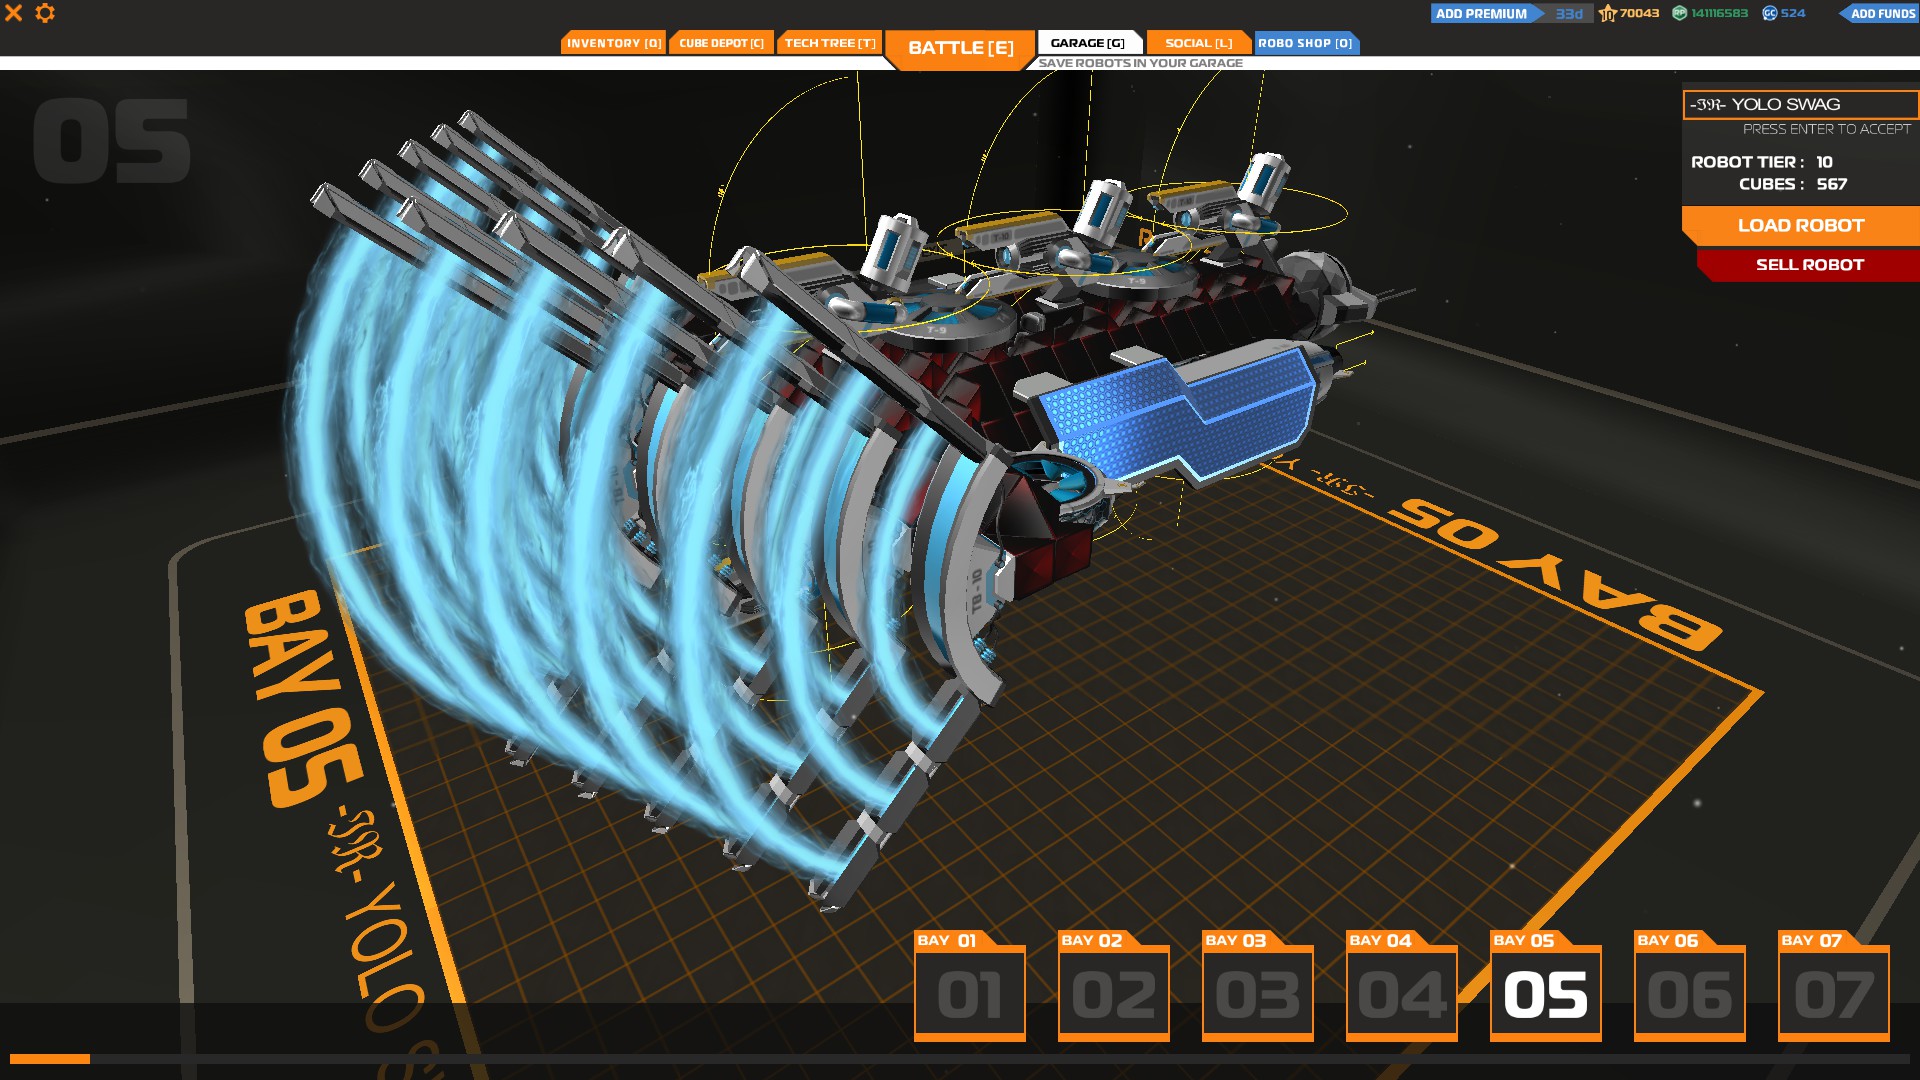The width and height of the screenshot is (1920, 1080).
Task: Click the bay list scrollbar at bottom
Action: coord(960,1058)
